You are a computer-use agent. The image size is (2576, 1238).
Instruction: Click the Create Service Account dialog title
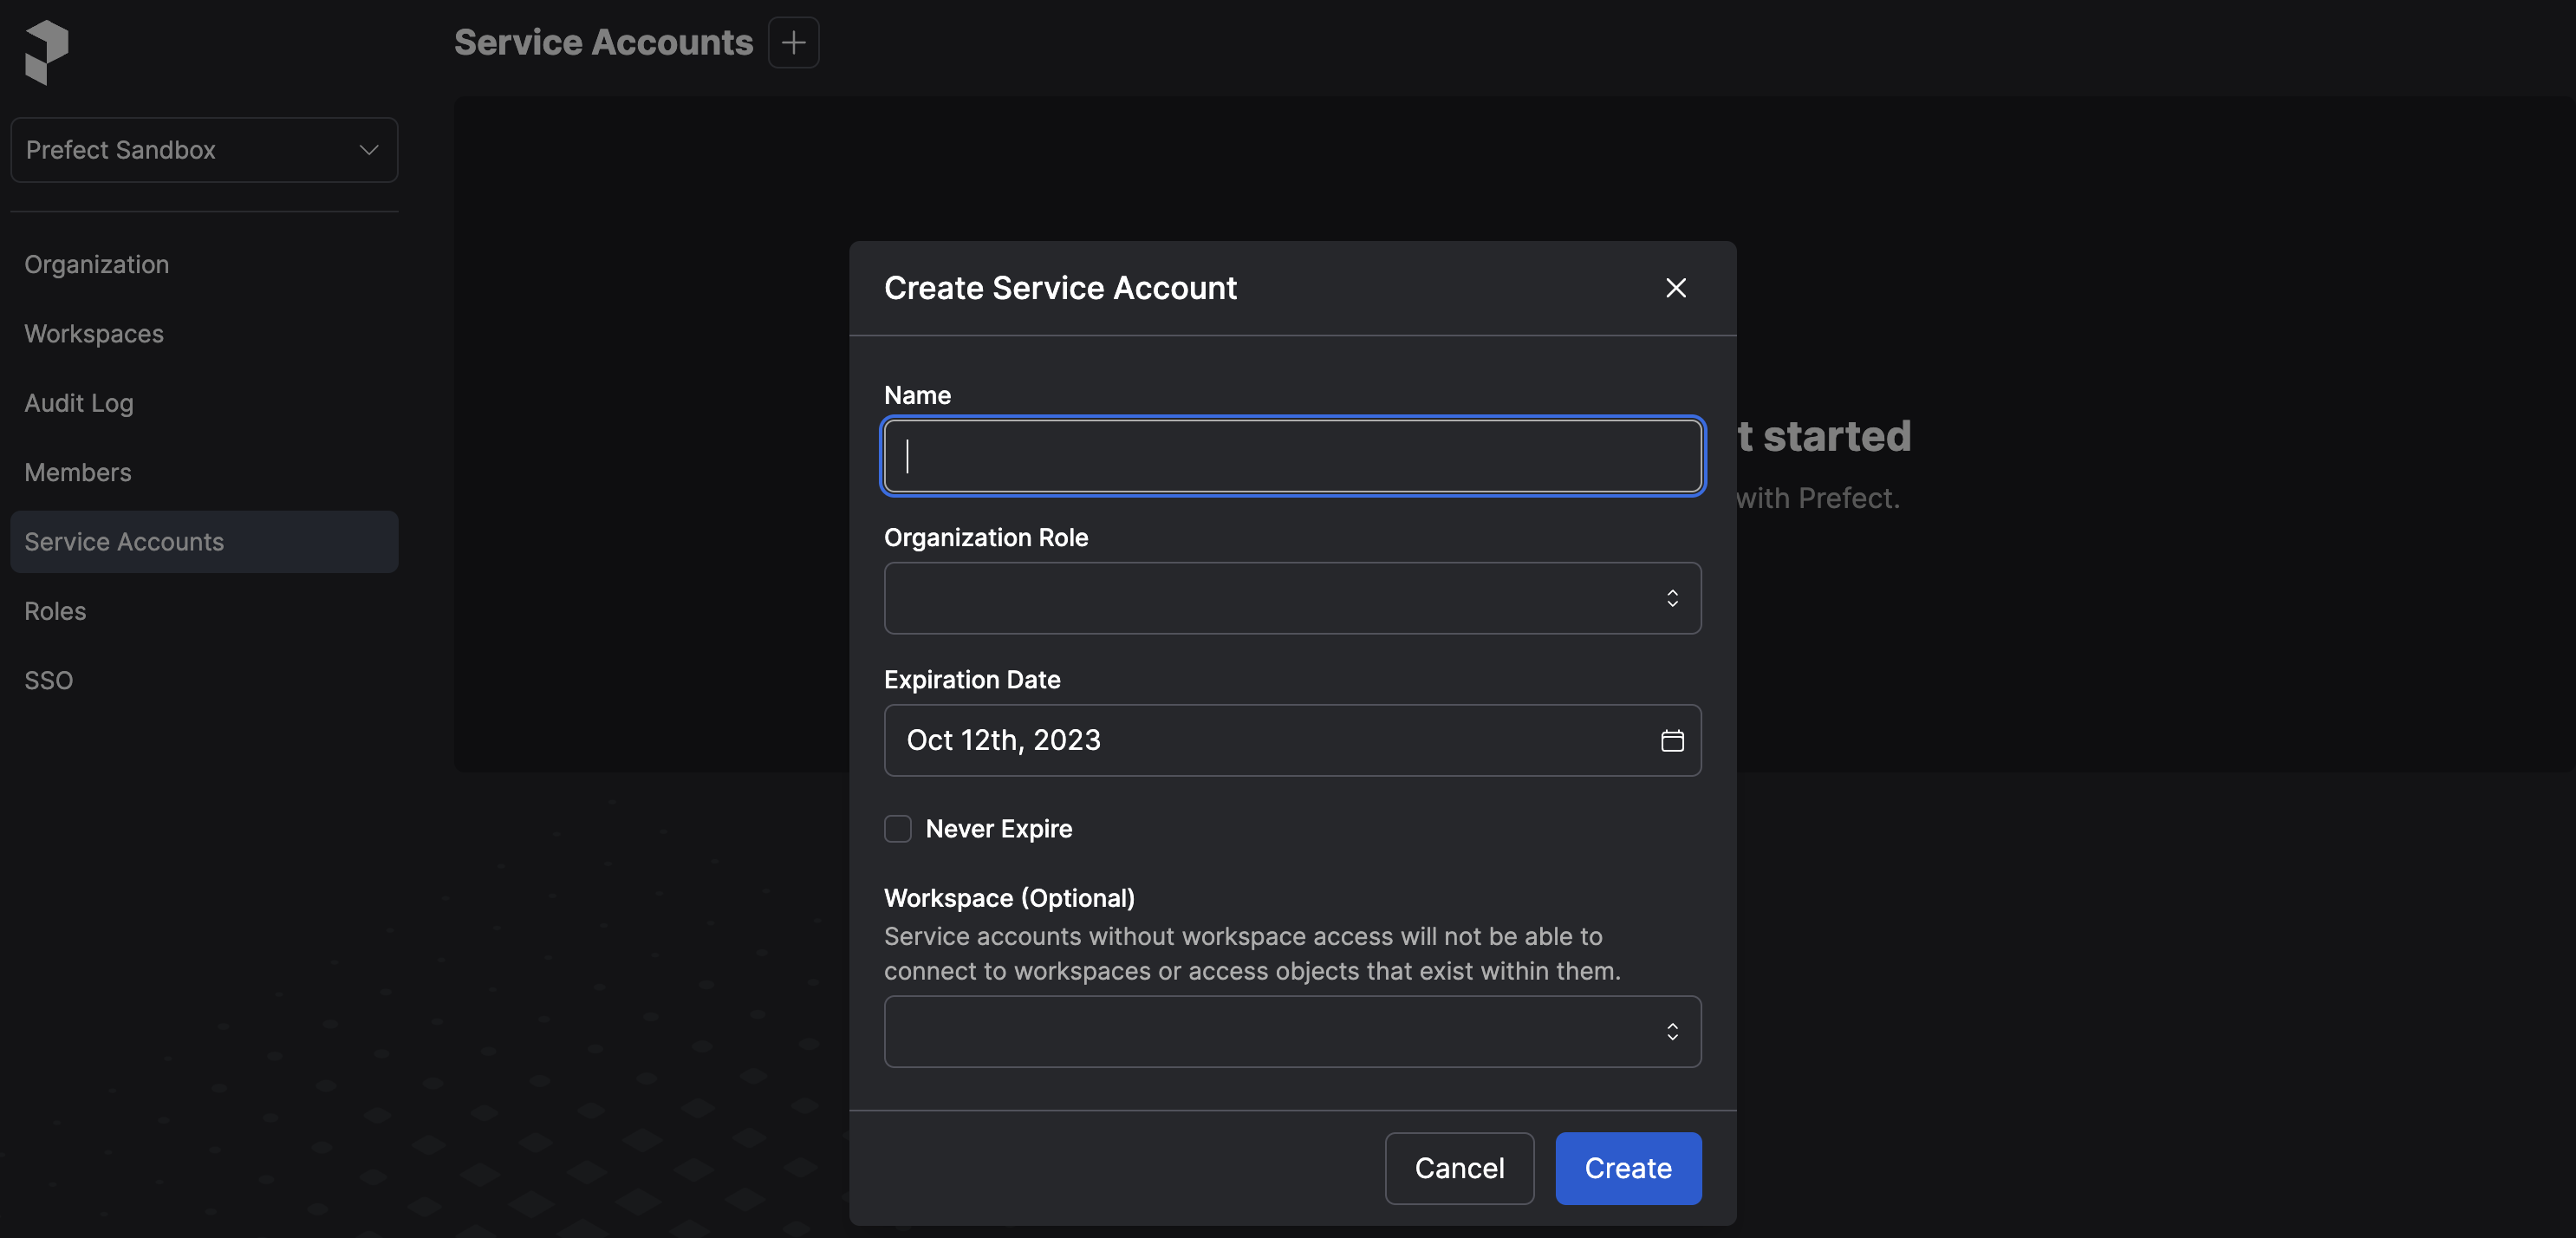coord(1060,288)
